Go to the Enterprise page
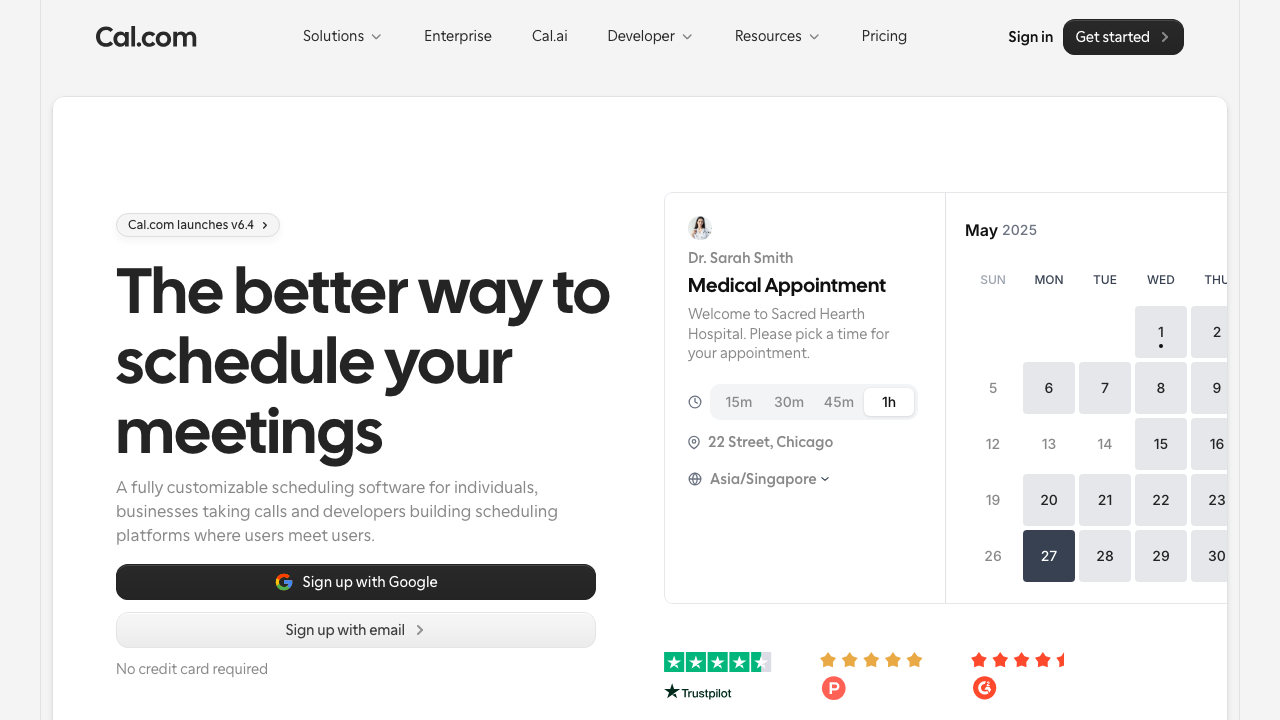The image size is (1280, 720). click(x=457, y=36)
